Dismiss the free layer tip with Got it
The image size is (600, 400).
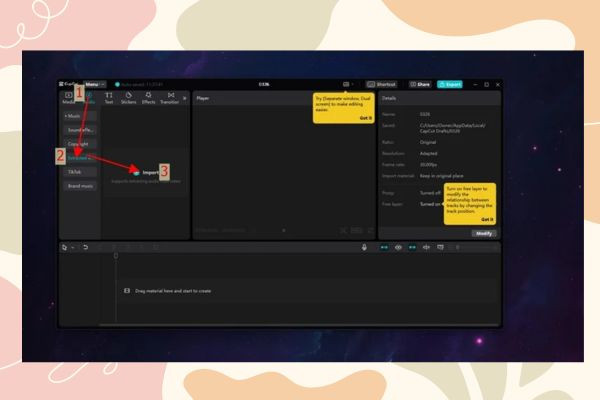click(487, 219)
